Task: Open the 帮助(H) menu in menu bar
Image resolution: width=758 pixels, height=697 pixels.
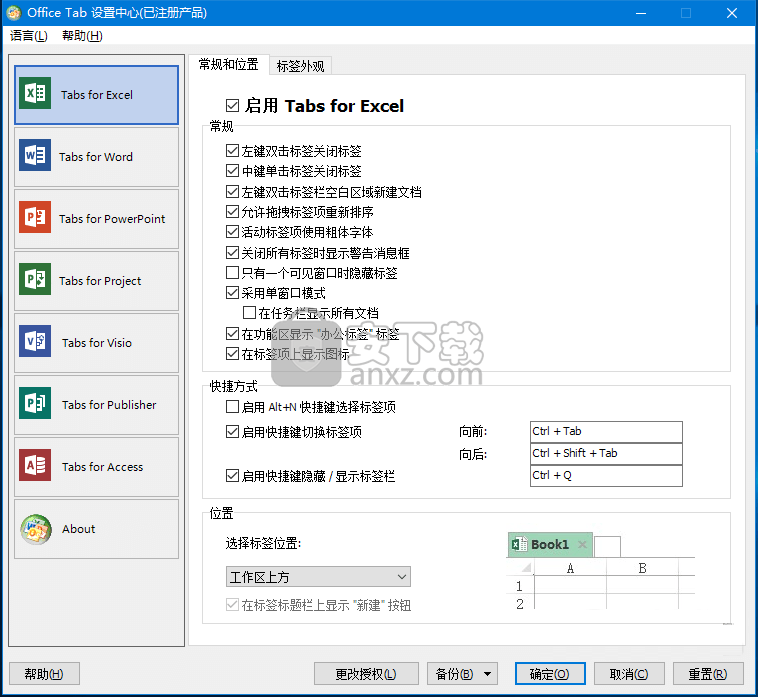Action: tap(82, 36)
